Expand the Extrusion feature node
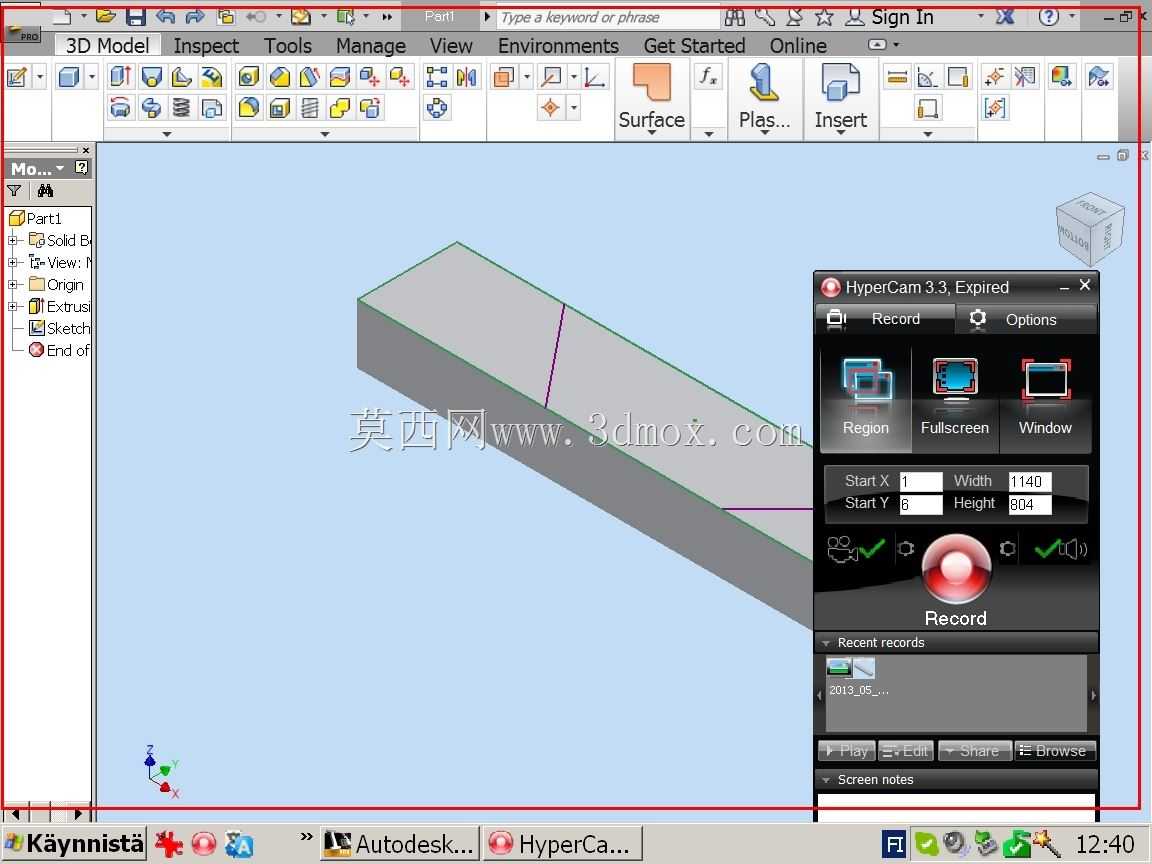Image resolution: width=1152 pixels, height=864 pixels. tap(12, 306)
